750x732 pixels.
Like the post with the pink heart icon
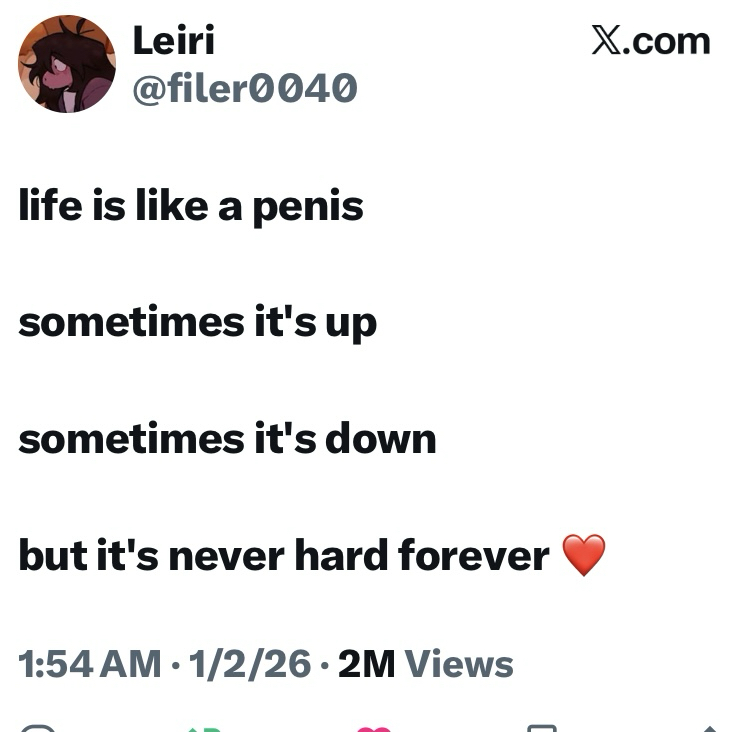pos(374,727)
